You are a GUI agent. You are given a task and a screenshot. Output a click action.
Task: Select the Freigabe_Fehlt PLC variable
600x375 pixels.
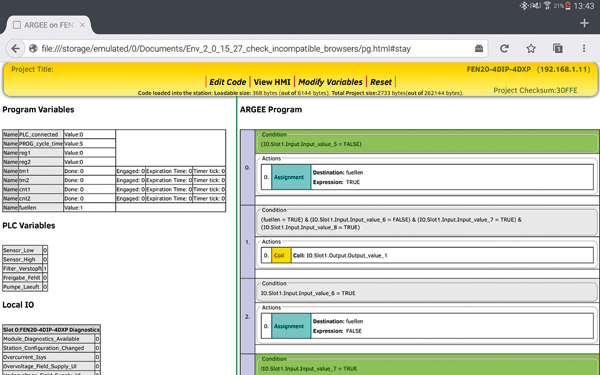(23, 278)
